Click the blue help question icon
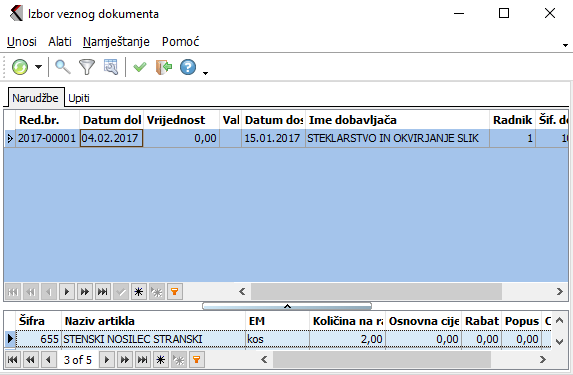Image resolution: width=573 pixels, height=375 pixels. coord(188,67)
